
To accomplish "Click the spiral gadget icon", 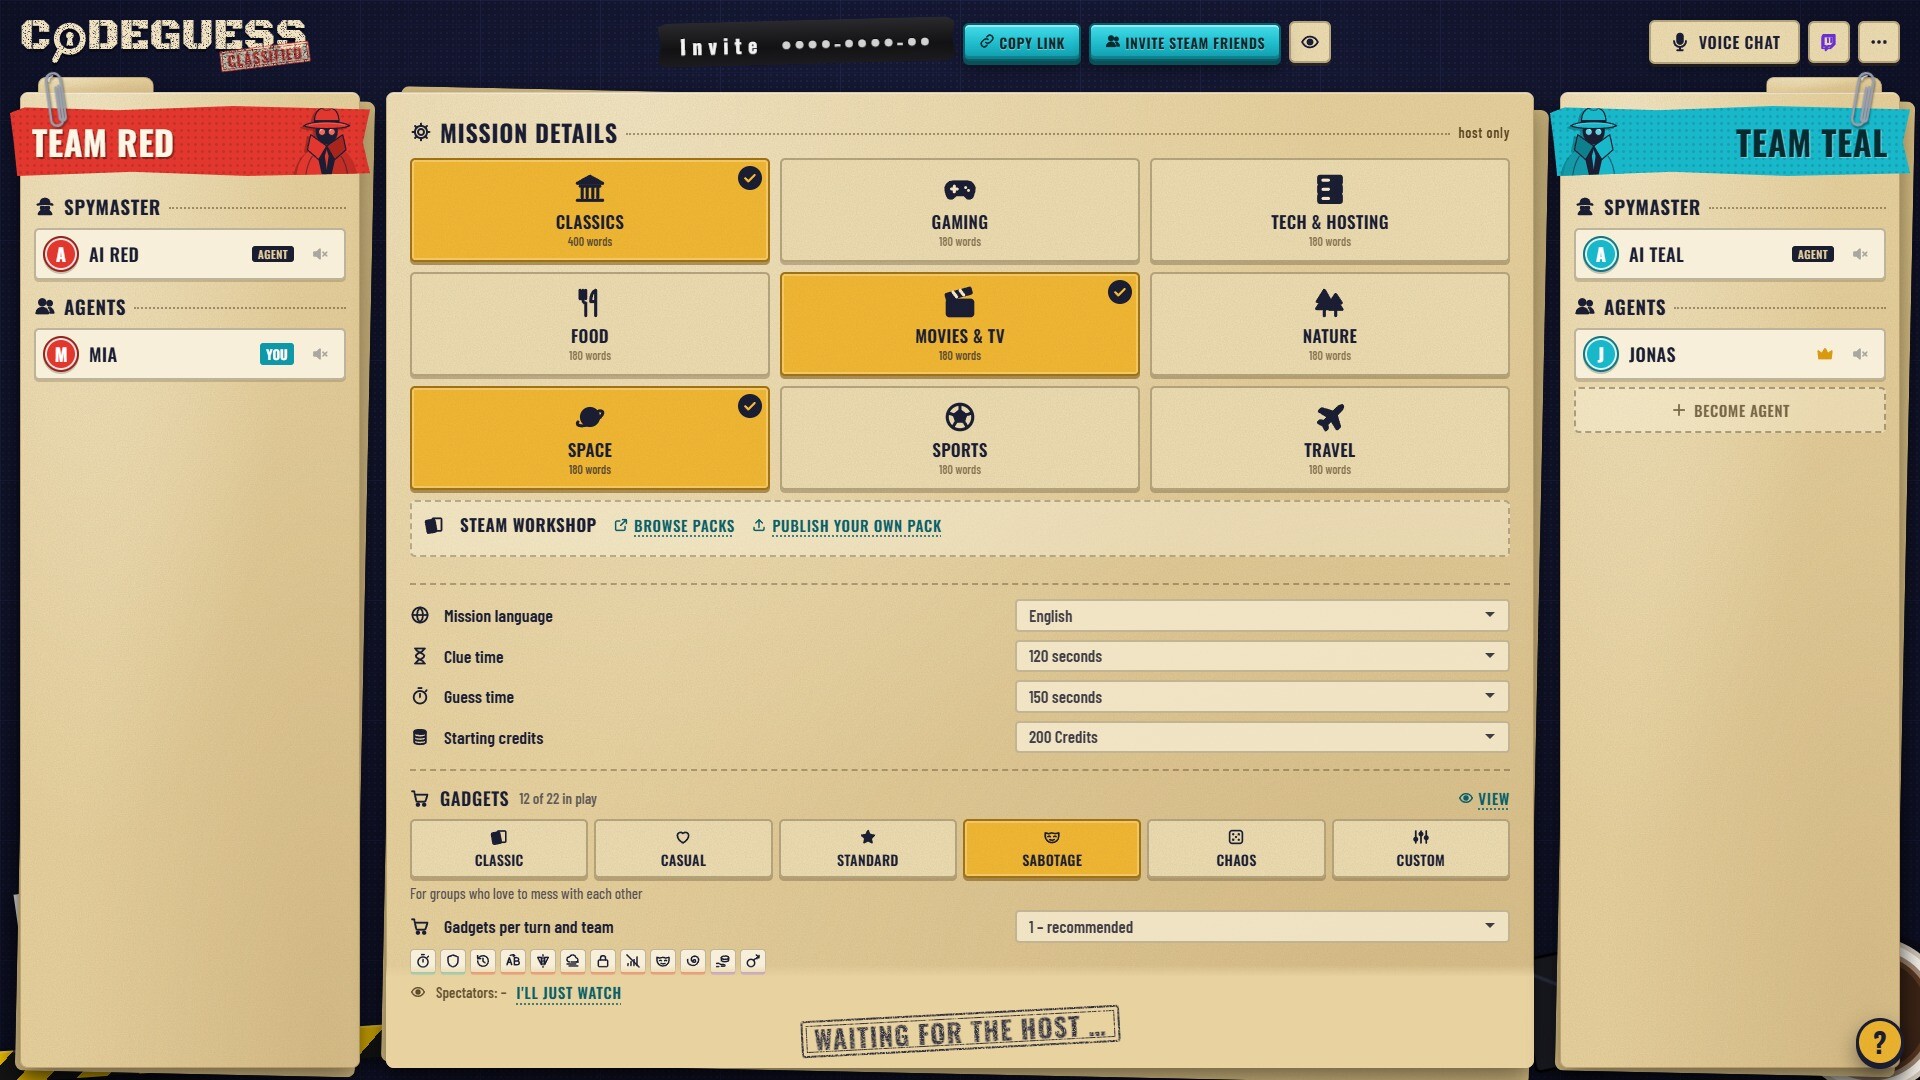I will [x=693, y=961].
